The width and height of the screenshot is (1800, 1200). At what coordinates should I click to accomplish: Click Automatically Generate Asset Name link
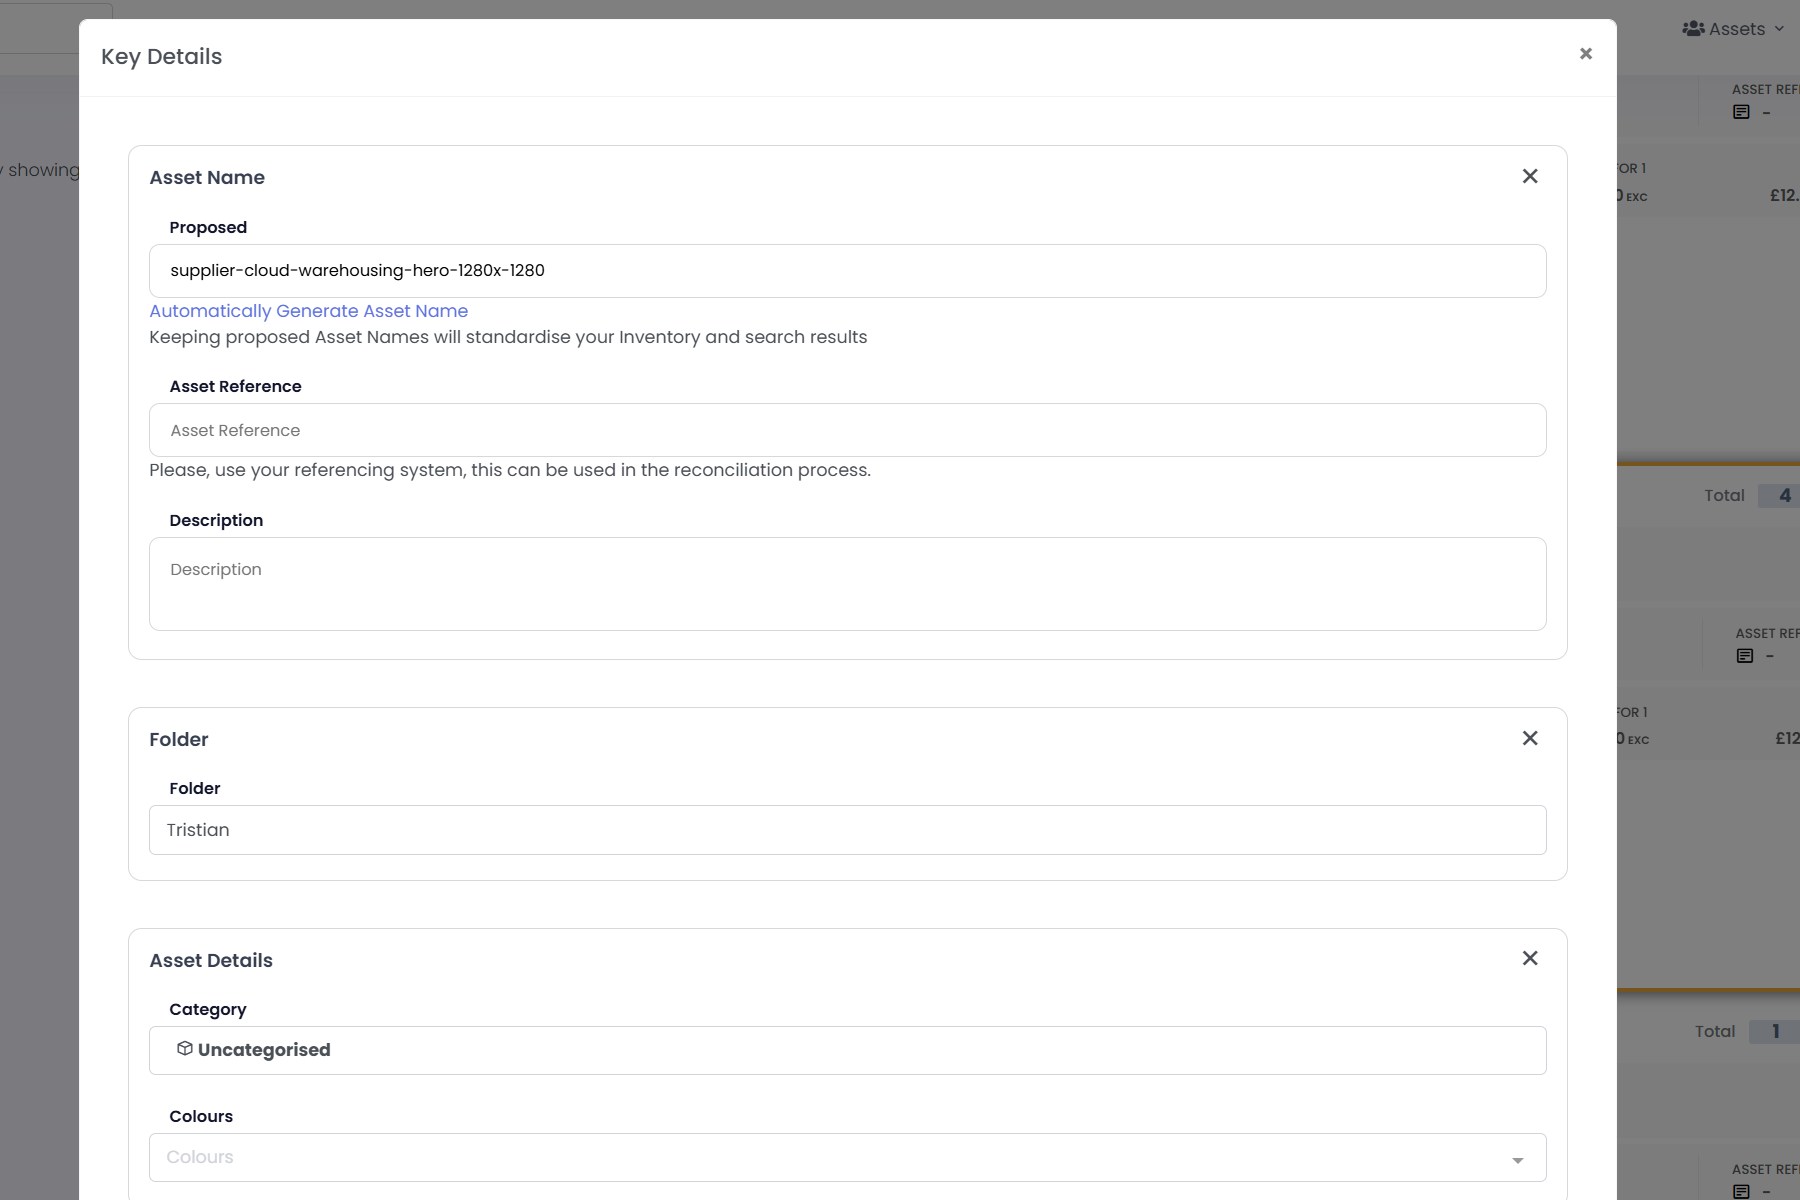308,311
